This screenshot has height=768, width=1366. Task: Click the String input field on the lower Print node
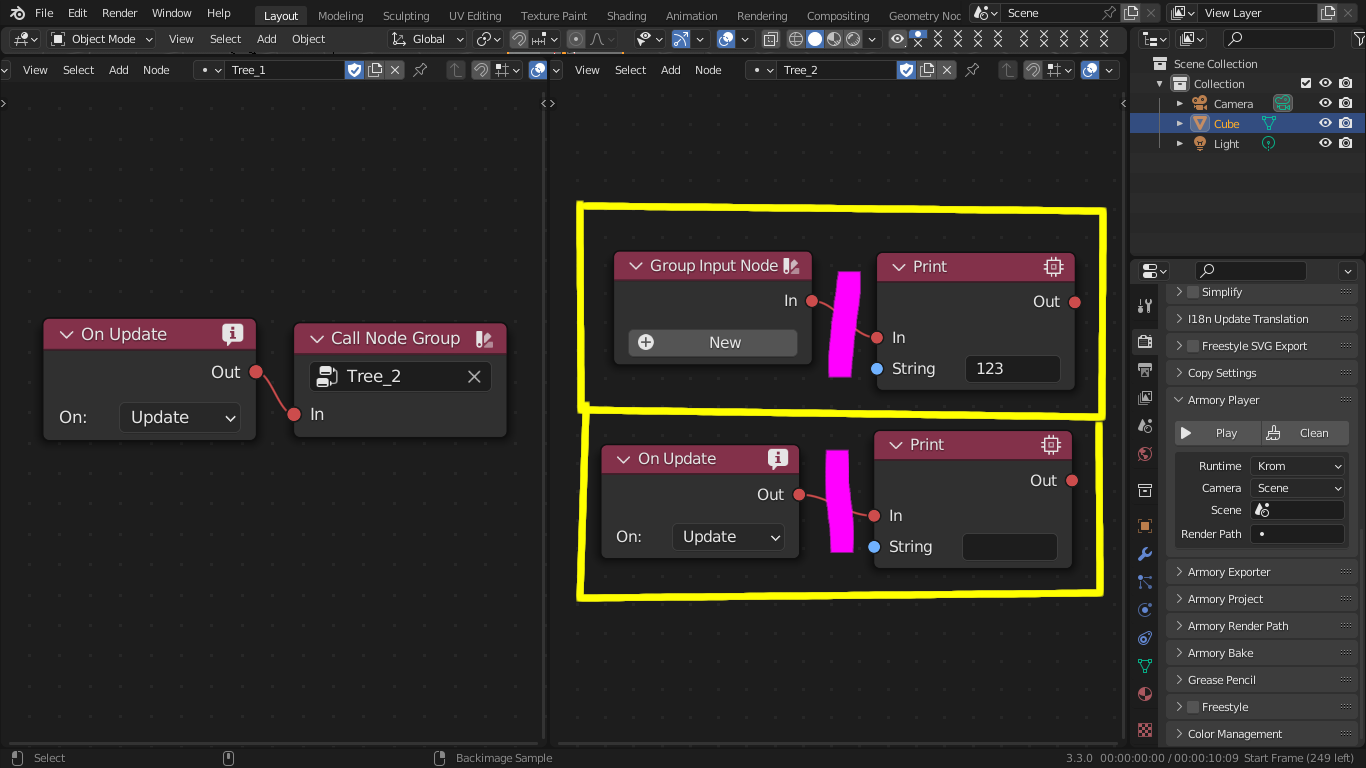(1009, 546)
